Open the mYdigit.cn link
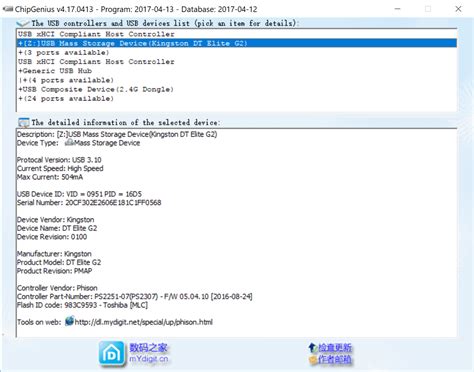Viewport: 474px width, 372px height. tap(149, 359)
